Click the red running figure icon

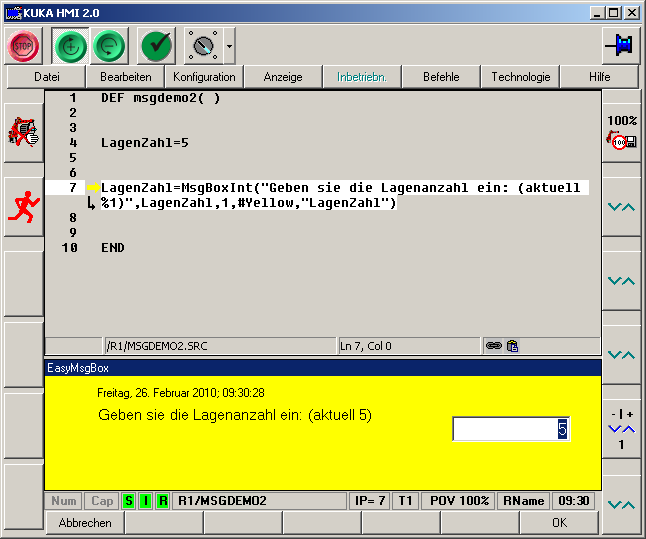click(x=22, y=207)
